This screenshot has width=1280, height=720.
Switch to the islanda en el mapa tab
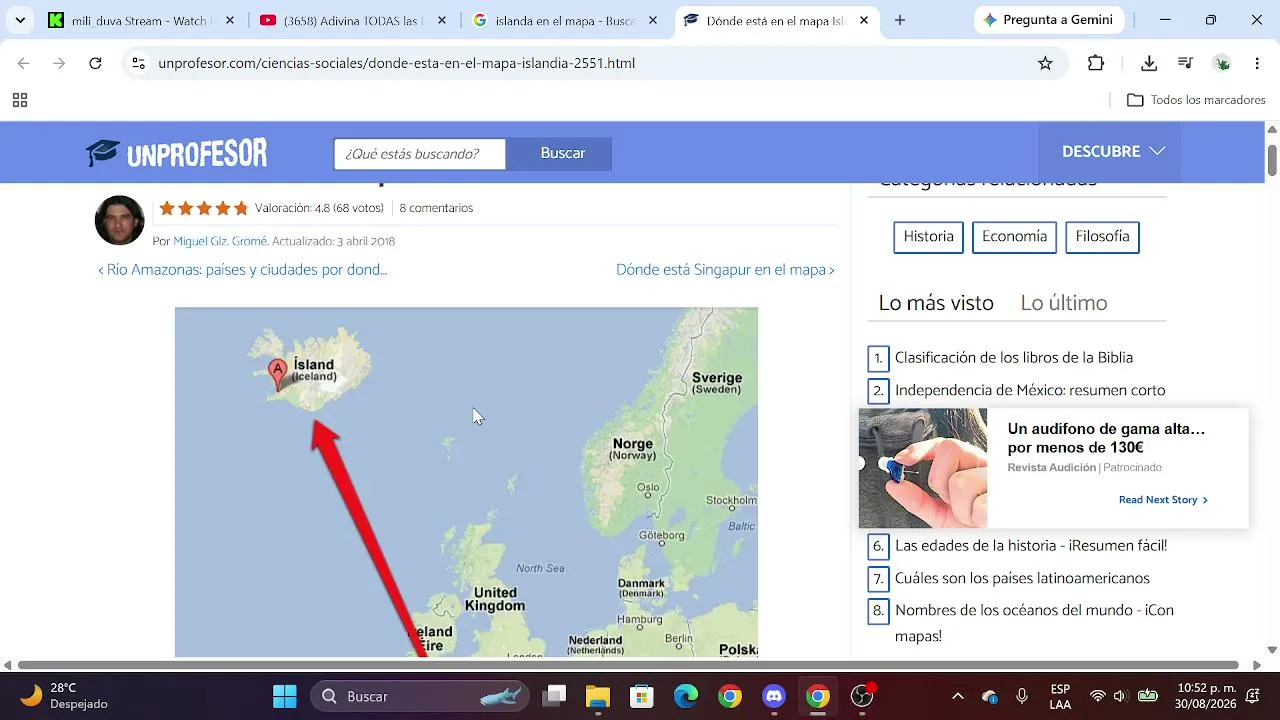point(564,20)
